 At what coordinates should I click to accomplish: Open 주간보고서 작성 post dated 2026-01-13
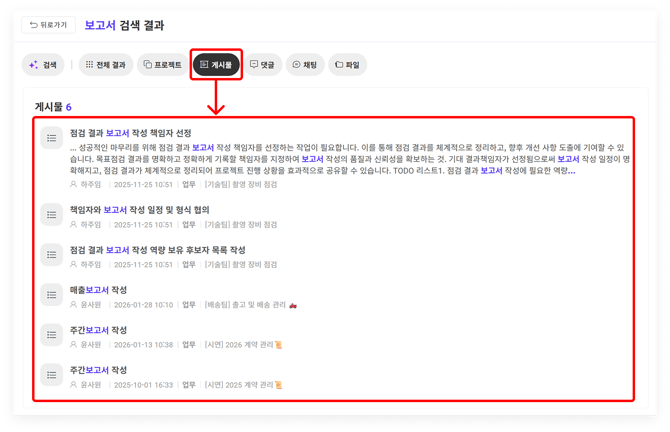pos(98,330)
